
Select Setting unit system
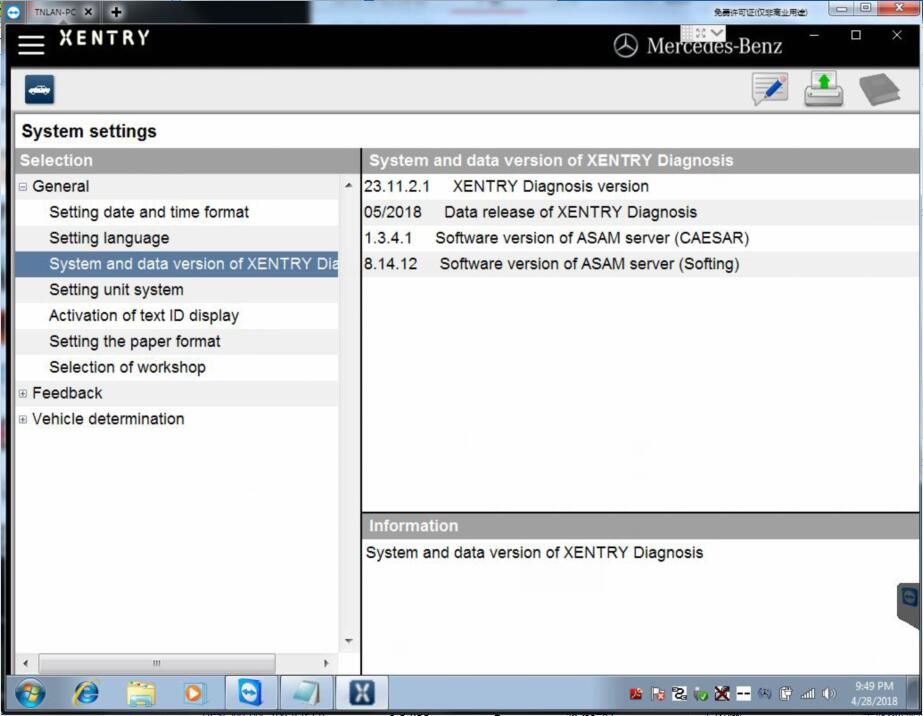click(177, 290)
